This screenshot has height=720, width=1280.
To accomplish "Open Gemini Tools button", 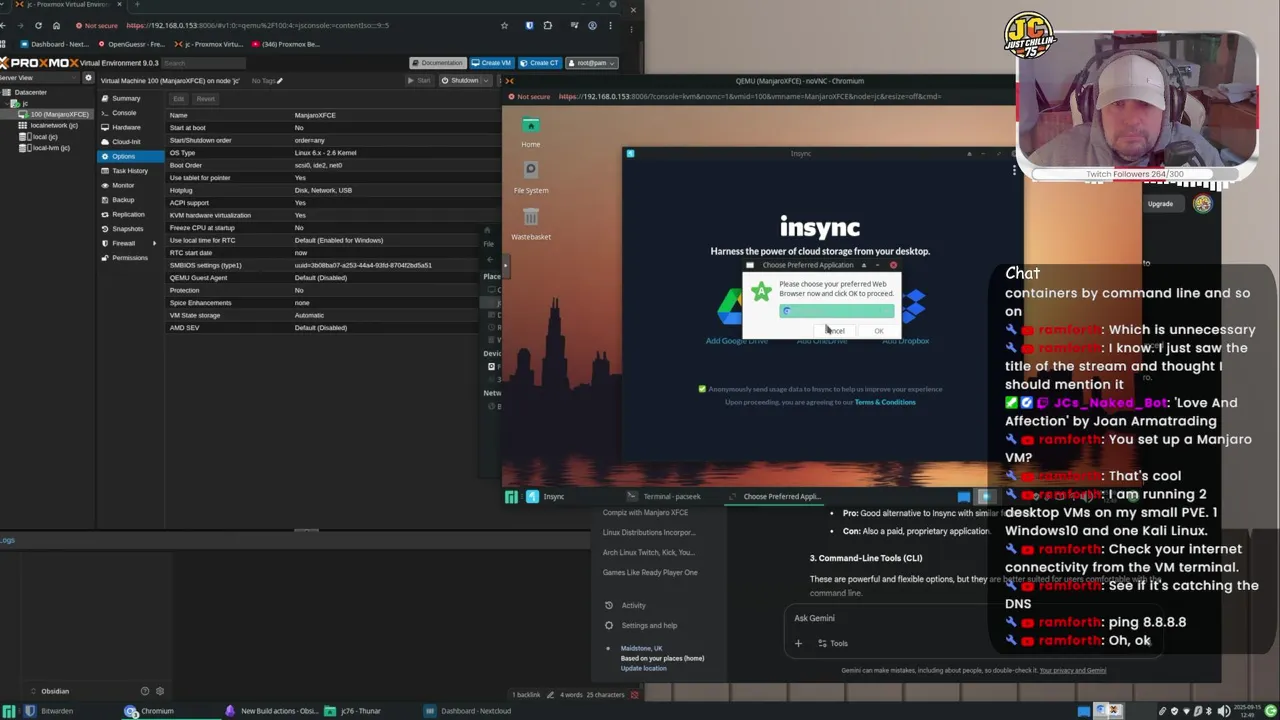I will (832, 644).
